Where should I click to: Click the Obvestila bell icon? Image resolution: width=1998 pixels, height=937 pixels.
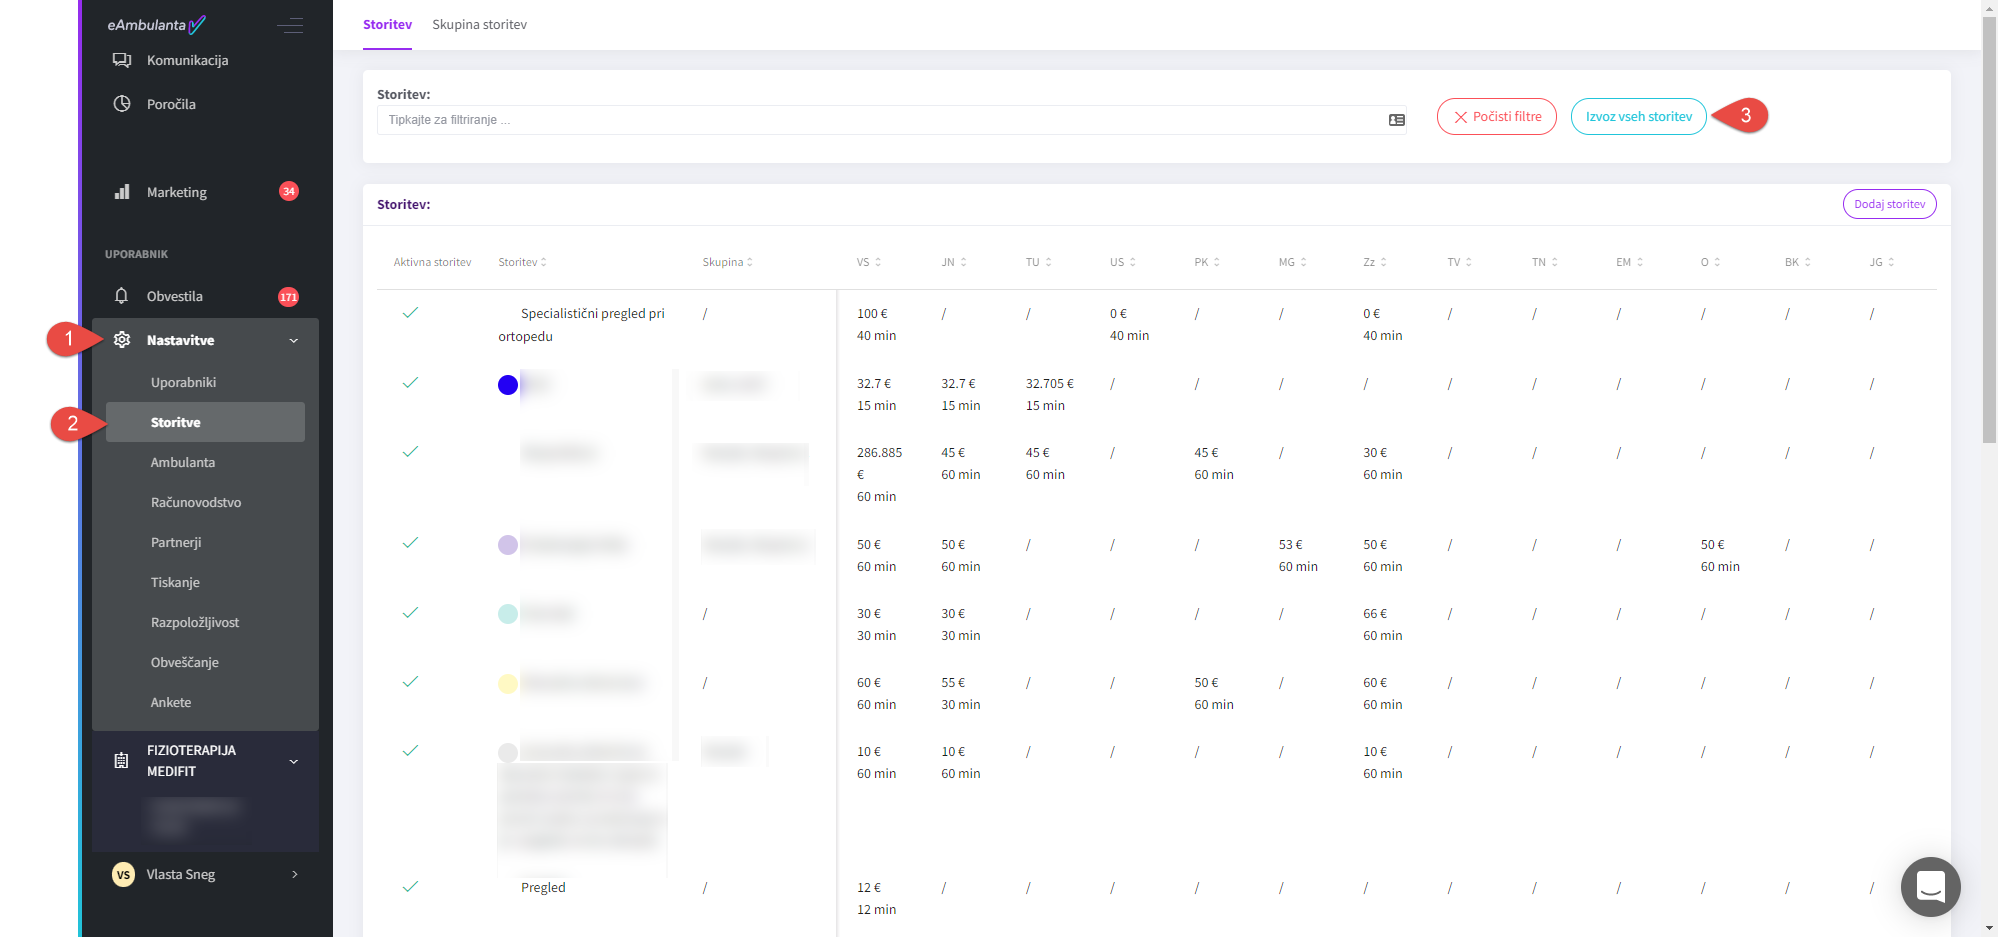click(122, 296)
